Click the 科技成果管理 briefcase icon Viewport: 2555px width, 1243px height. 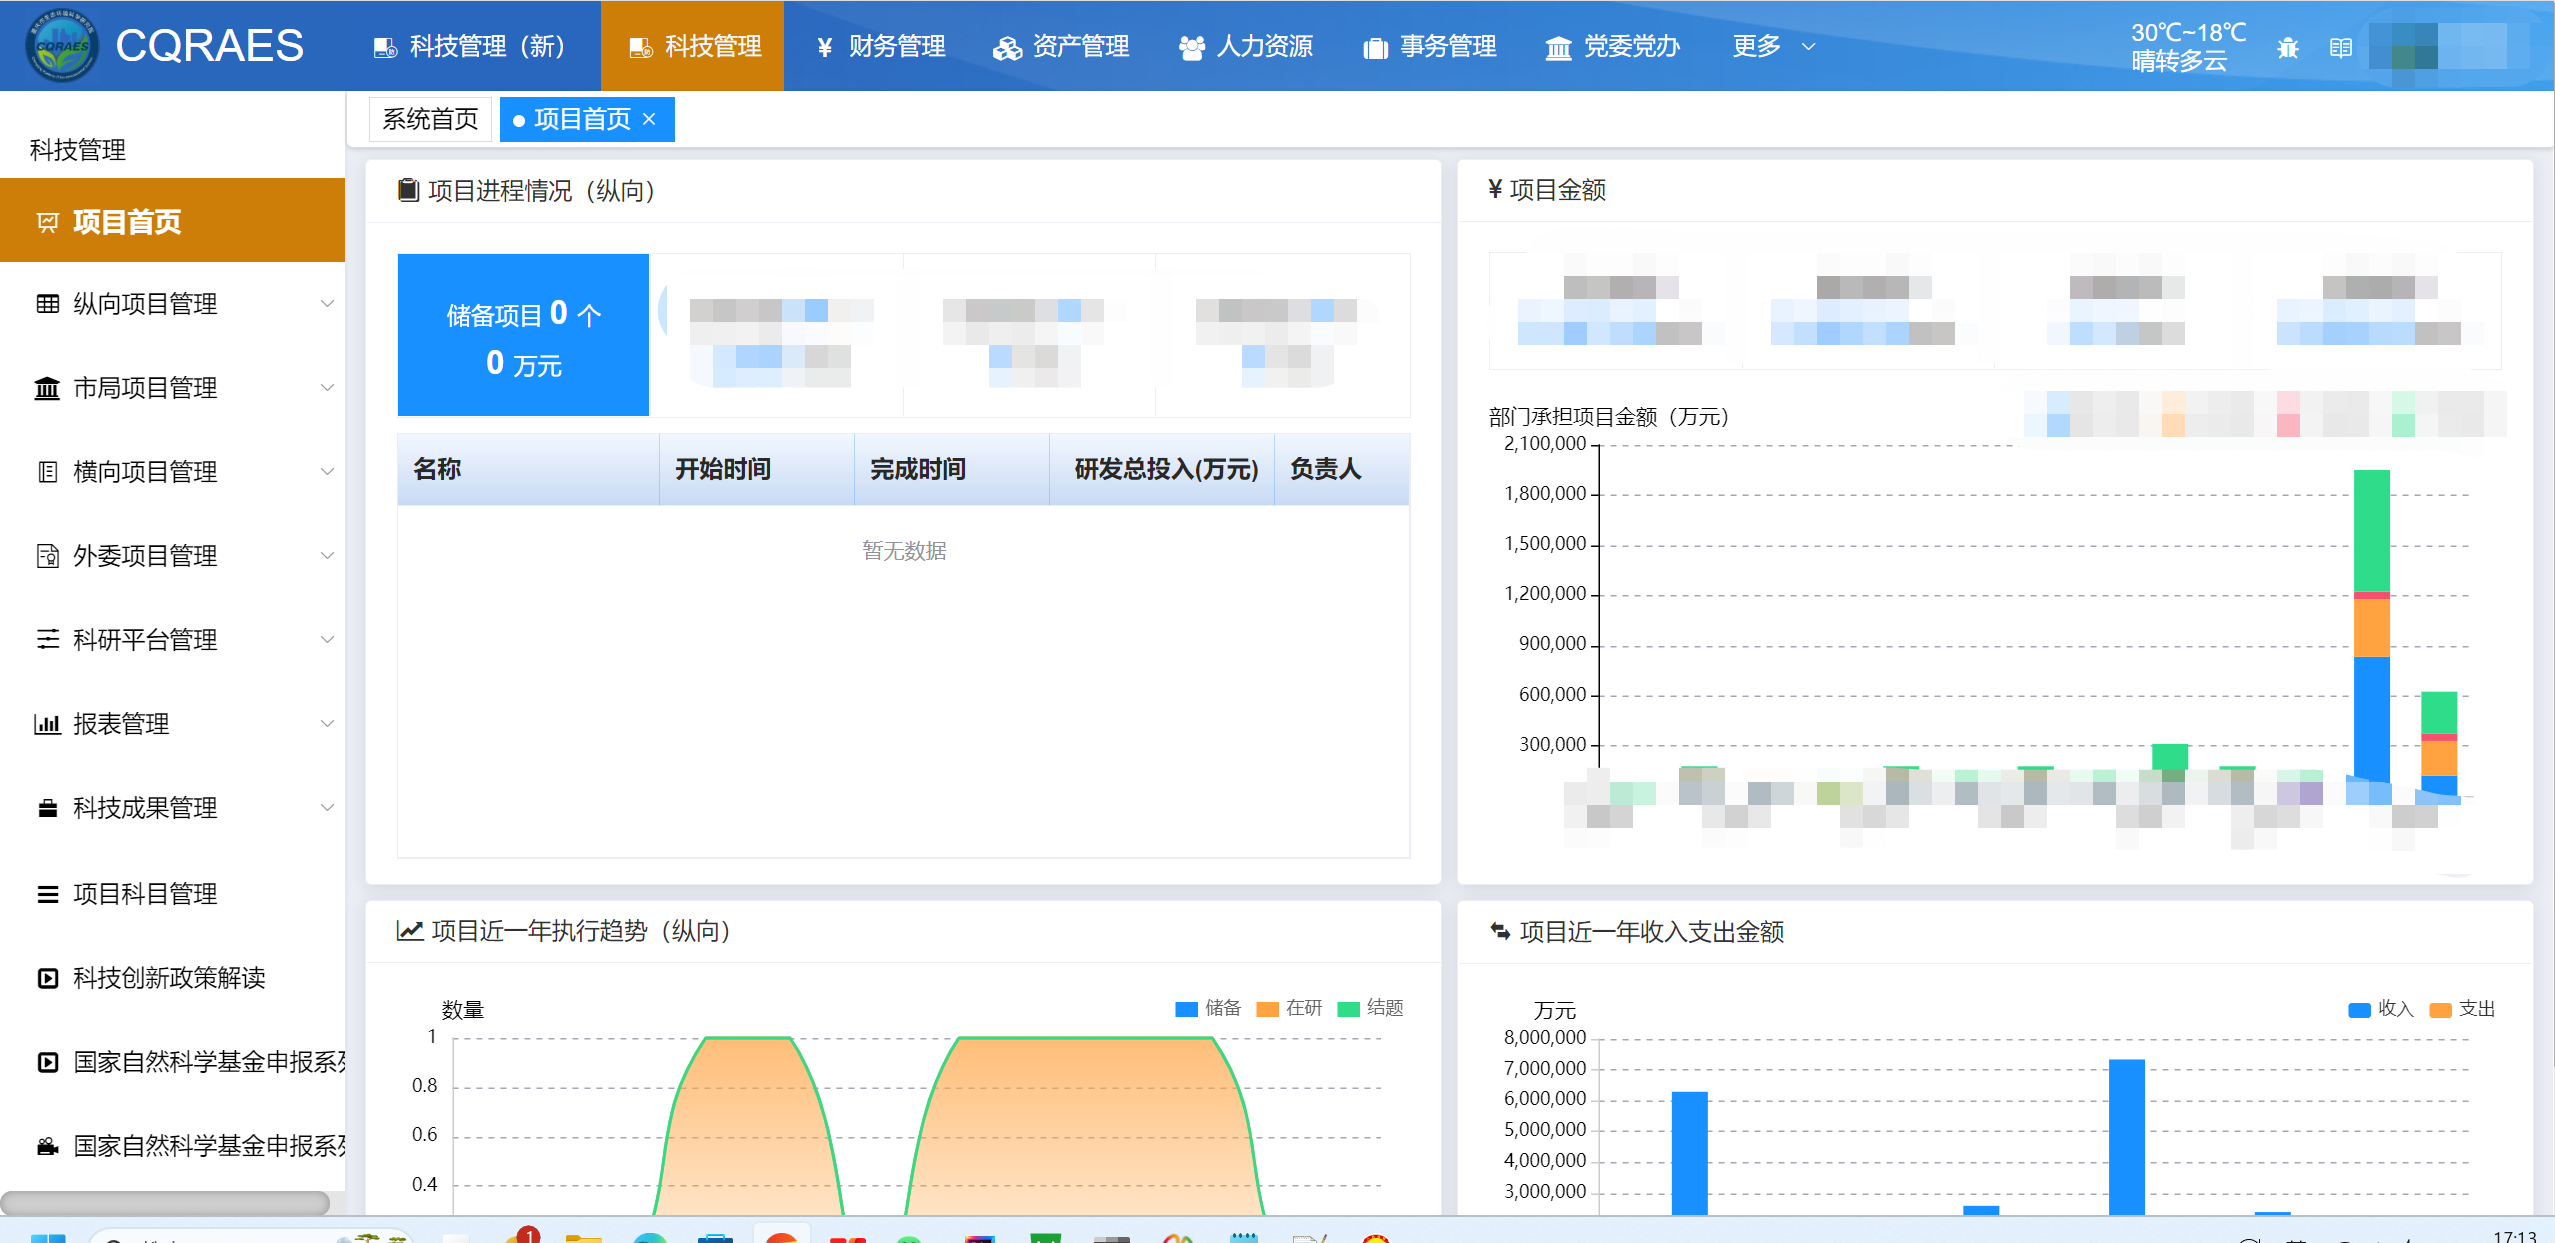47,808
